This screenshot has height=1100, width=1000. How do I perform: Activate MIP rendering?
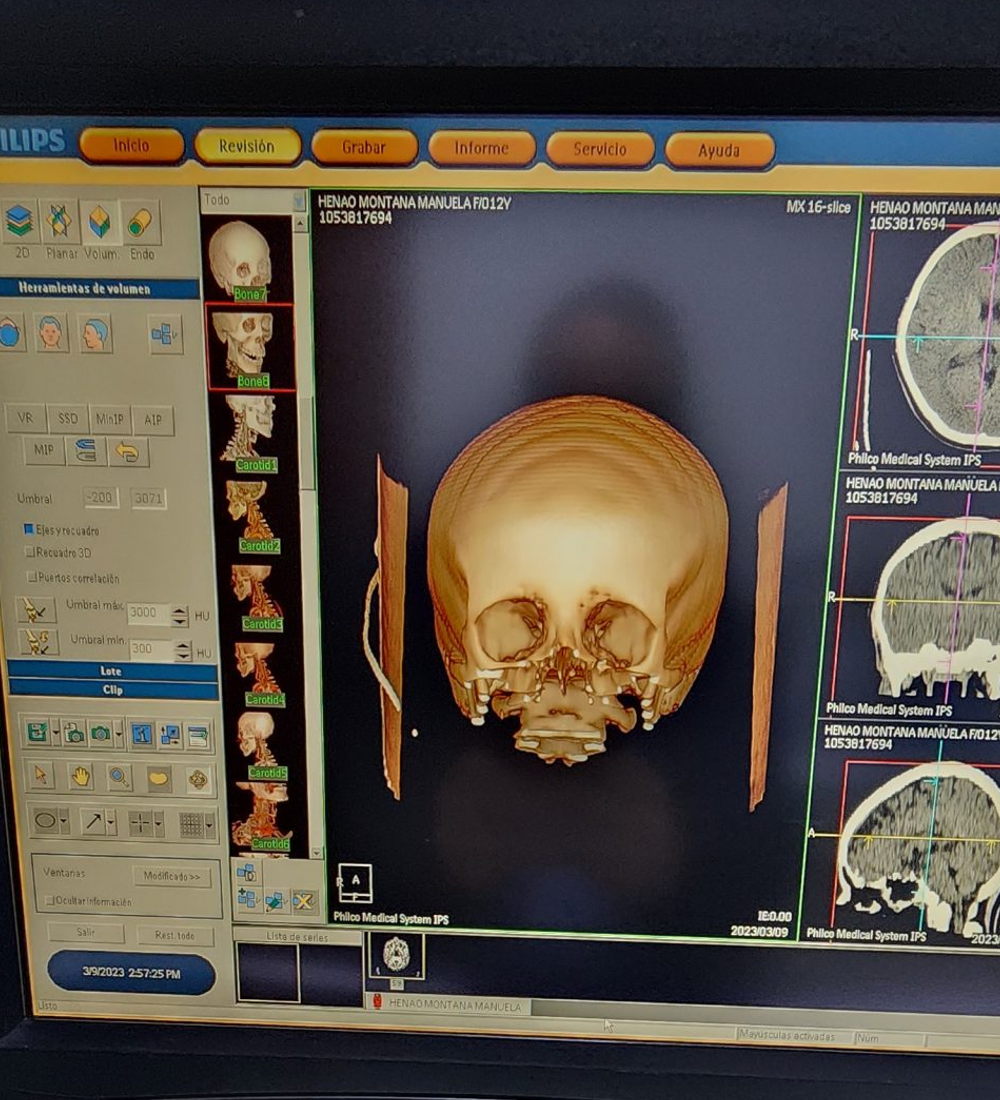click(44, 450)
